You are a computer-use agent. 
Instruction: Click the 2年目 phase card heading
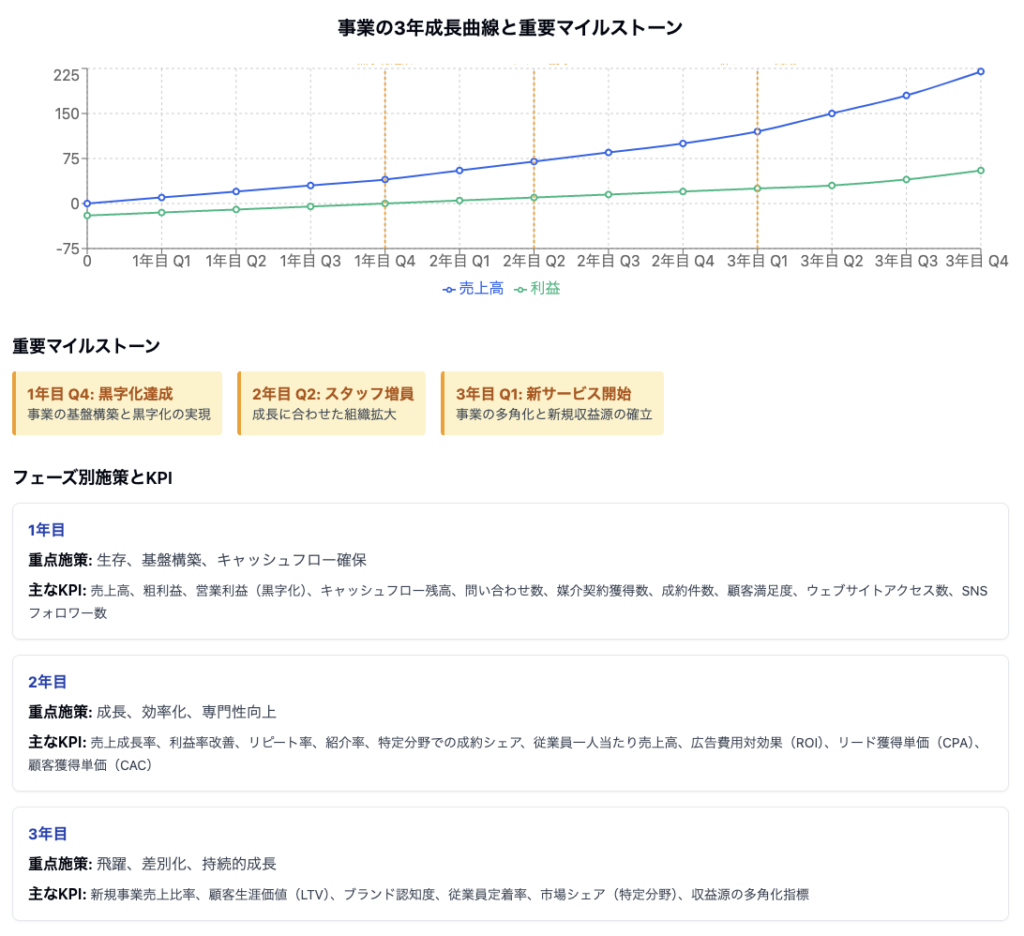point(47,681)
